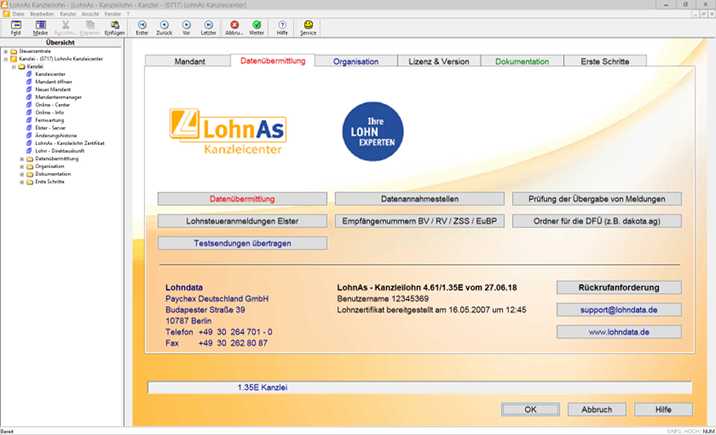Open the ? help menu
This screenshot has width=716, height=435.
click(128, 14)
